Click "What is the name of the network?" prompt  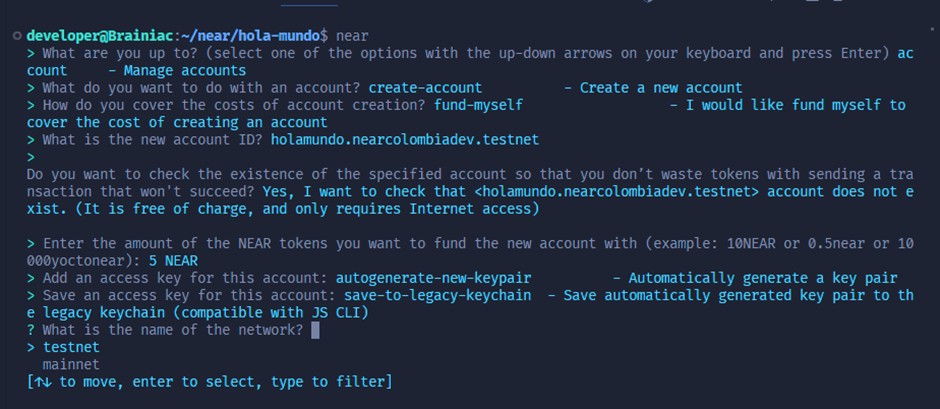click(173, 330)
